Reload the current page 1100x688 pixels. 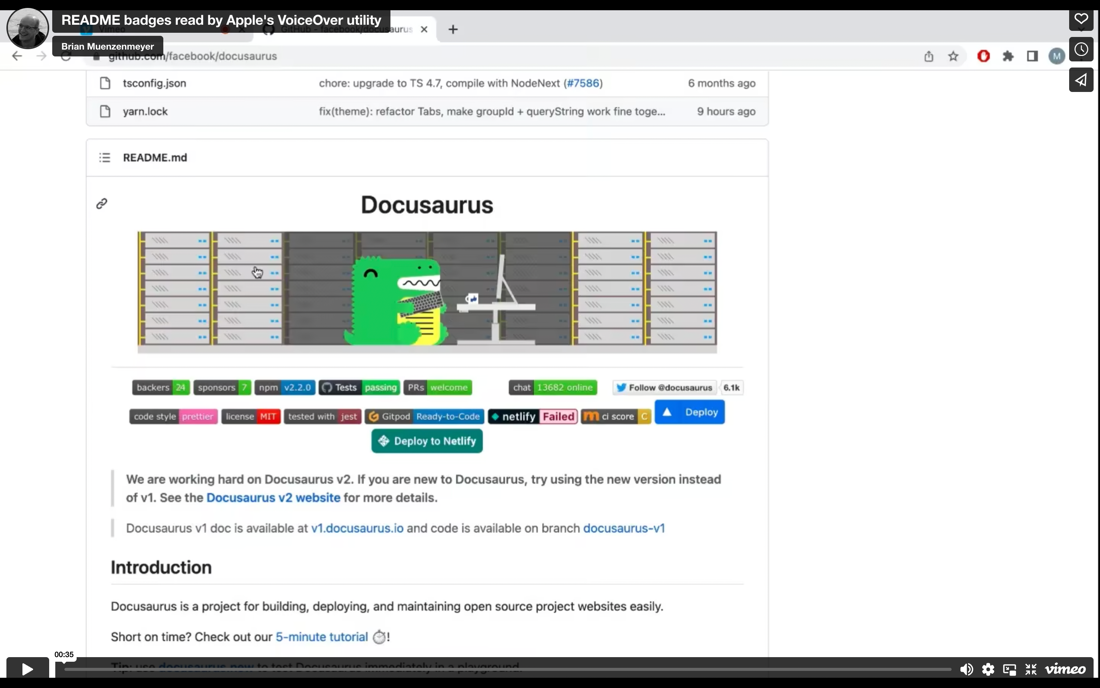pos(65,57)
